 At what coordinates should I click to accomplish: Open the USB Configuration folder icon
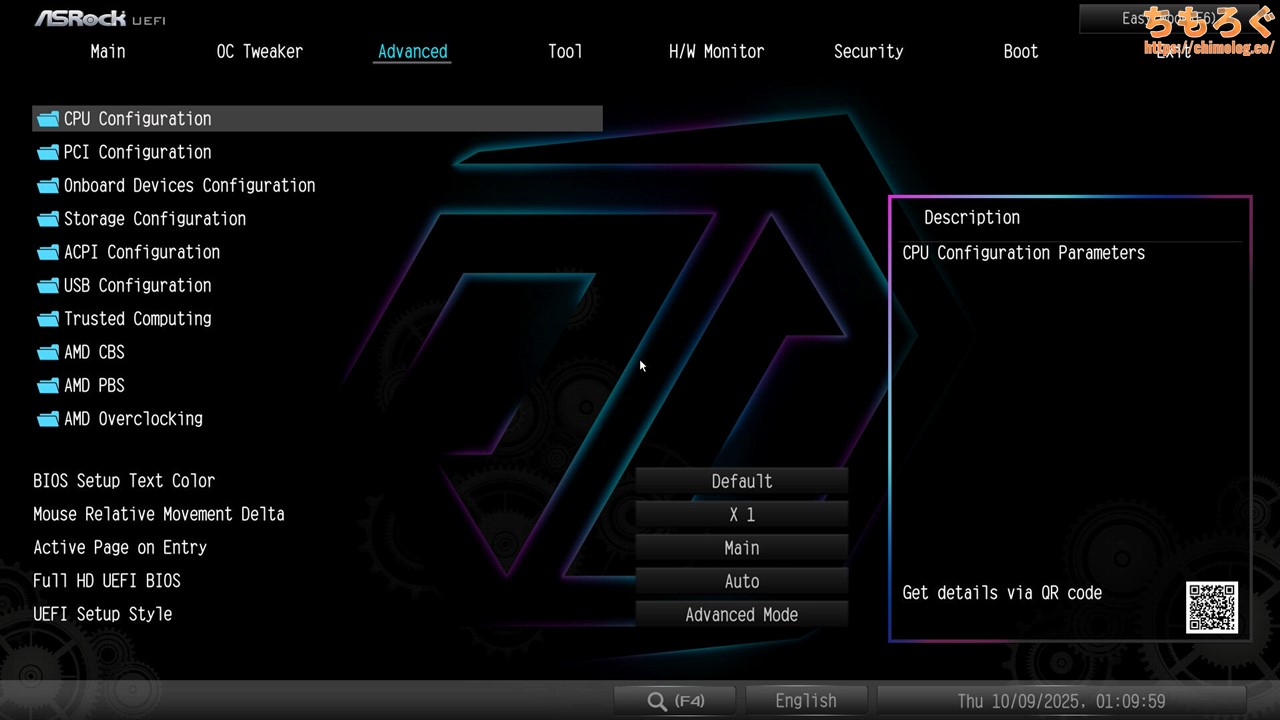click(x=48, y=286)
